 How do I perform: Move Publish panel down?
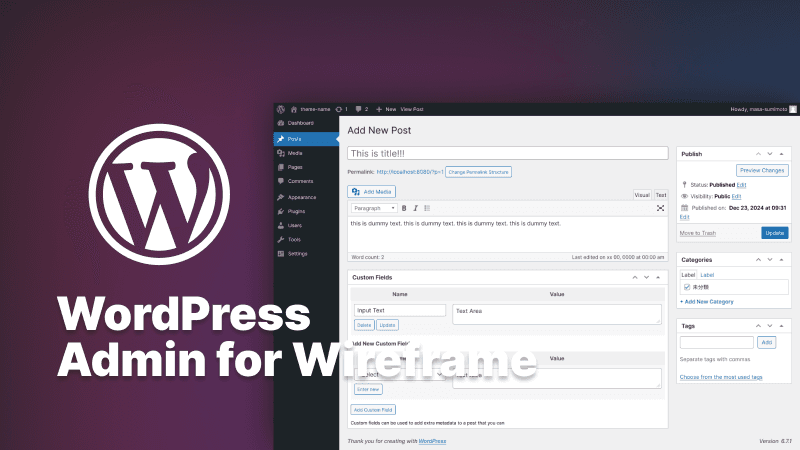pyautogui.click(x=770, y=154)
